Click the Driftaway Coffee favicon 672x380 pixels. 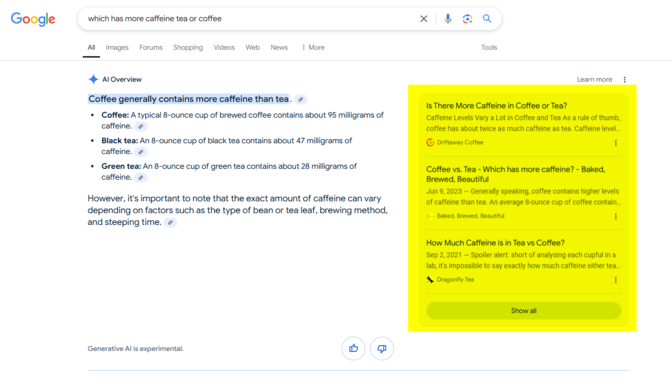430,143
